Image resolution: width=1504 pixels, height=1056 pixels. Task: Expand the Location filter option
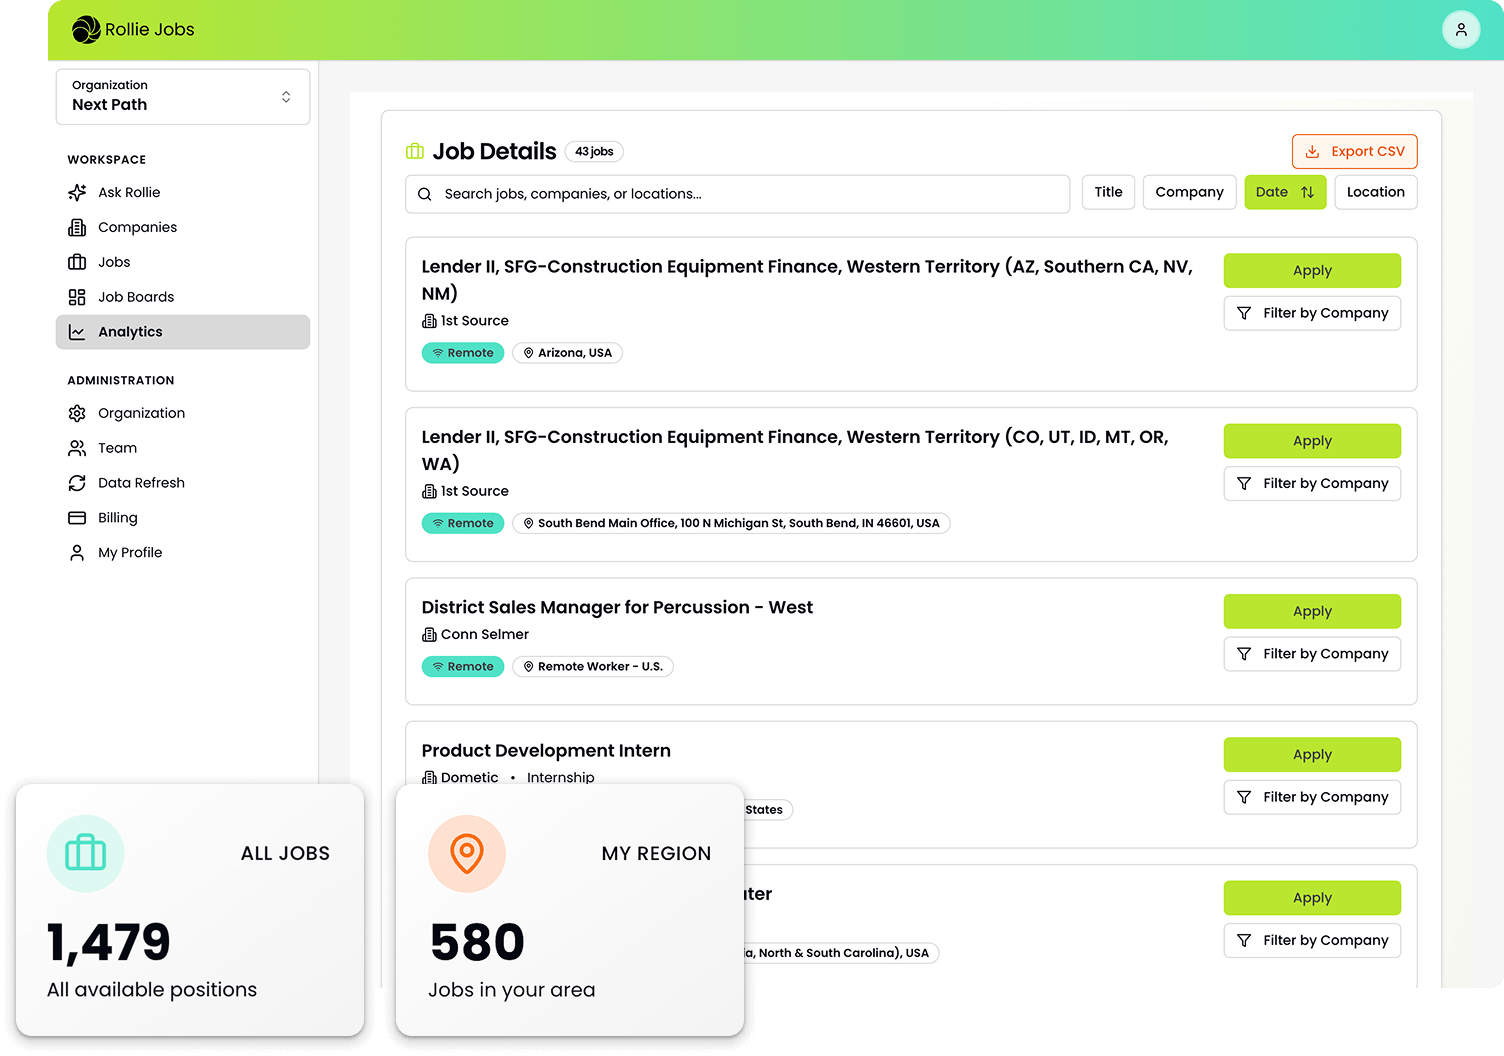pos(1375,192)
